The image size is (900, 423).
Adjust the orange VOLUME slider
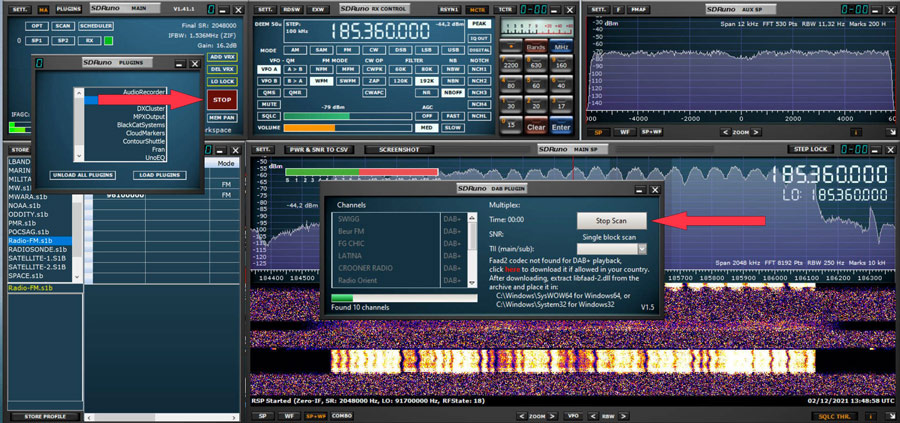349,128
